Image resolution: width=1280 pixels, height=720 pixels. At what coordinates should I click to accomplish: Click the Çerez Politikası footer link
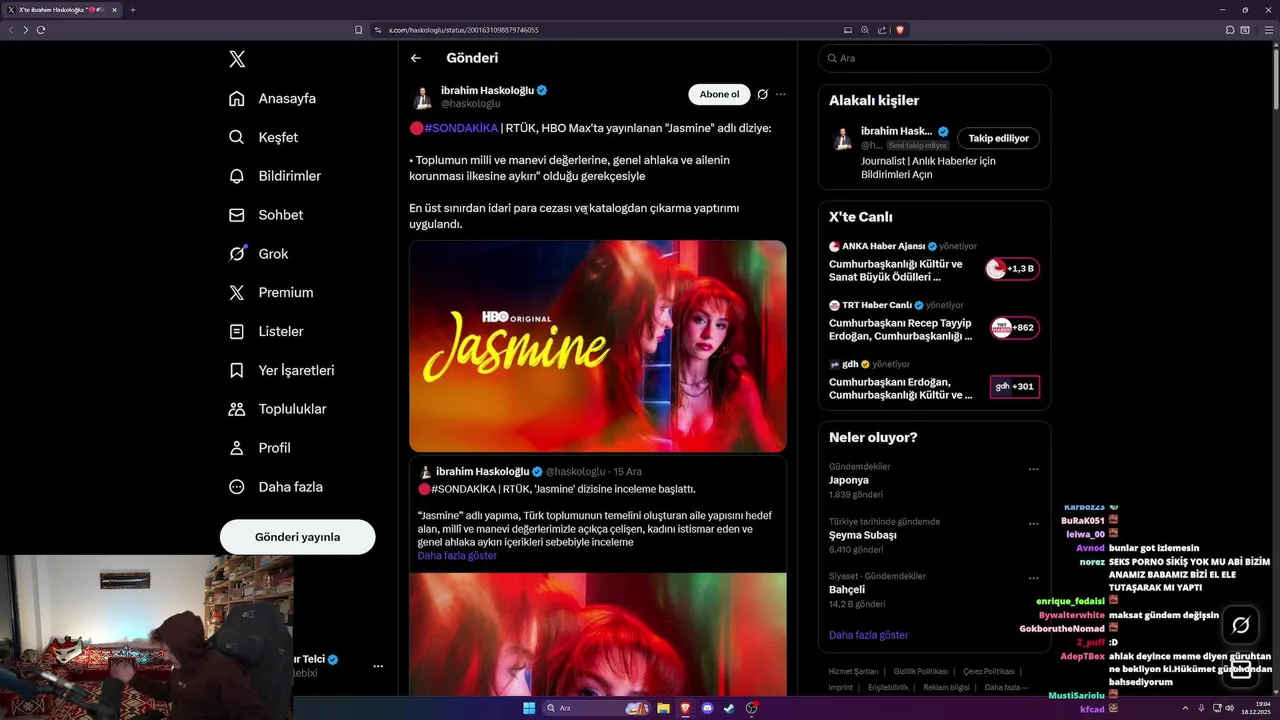(989, 671)
